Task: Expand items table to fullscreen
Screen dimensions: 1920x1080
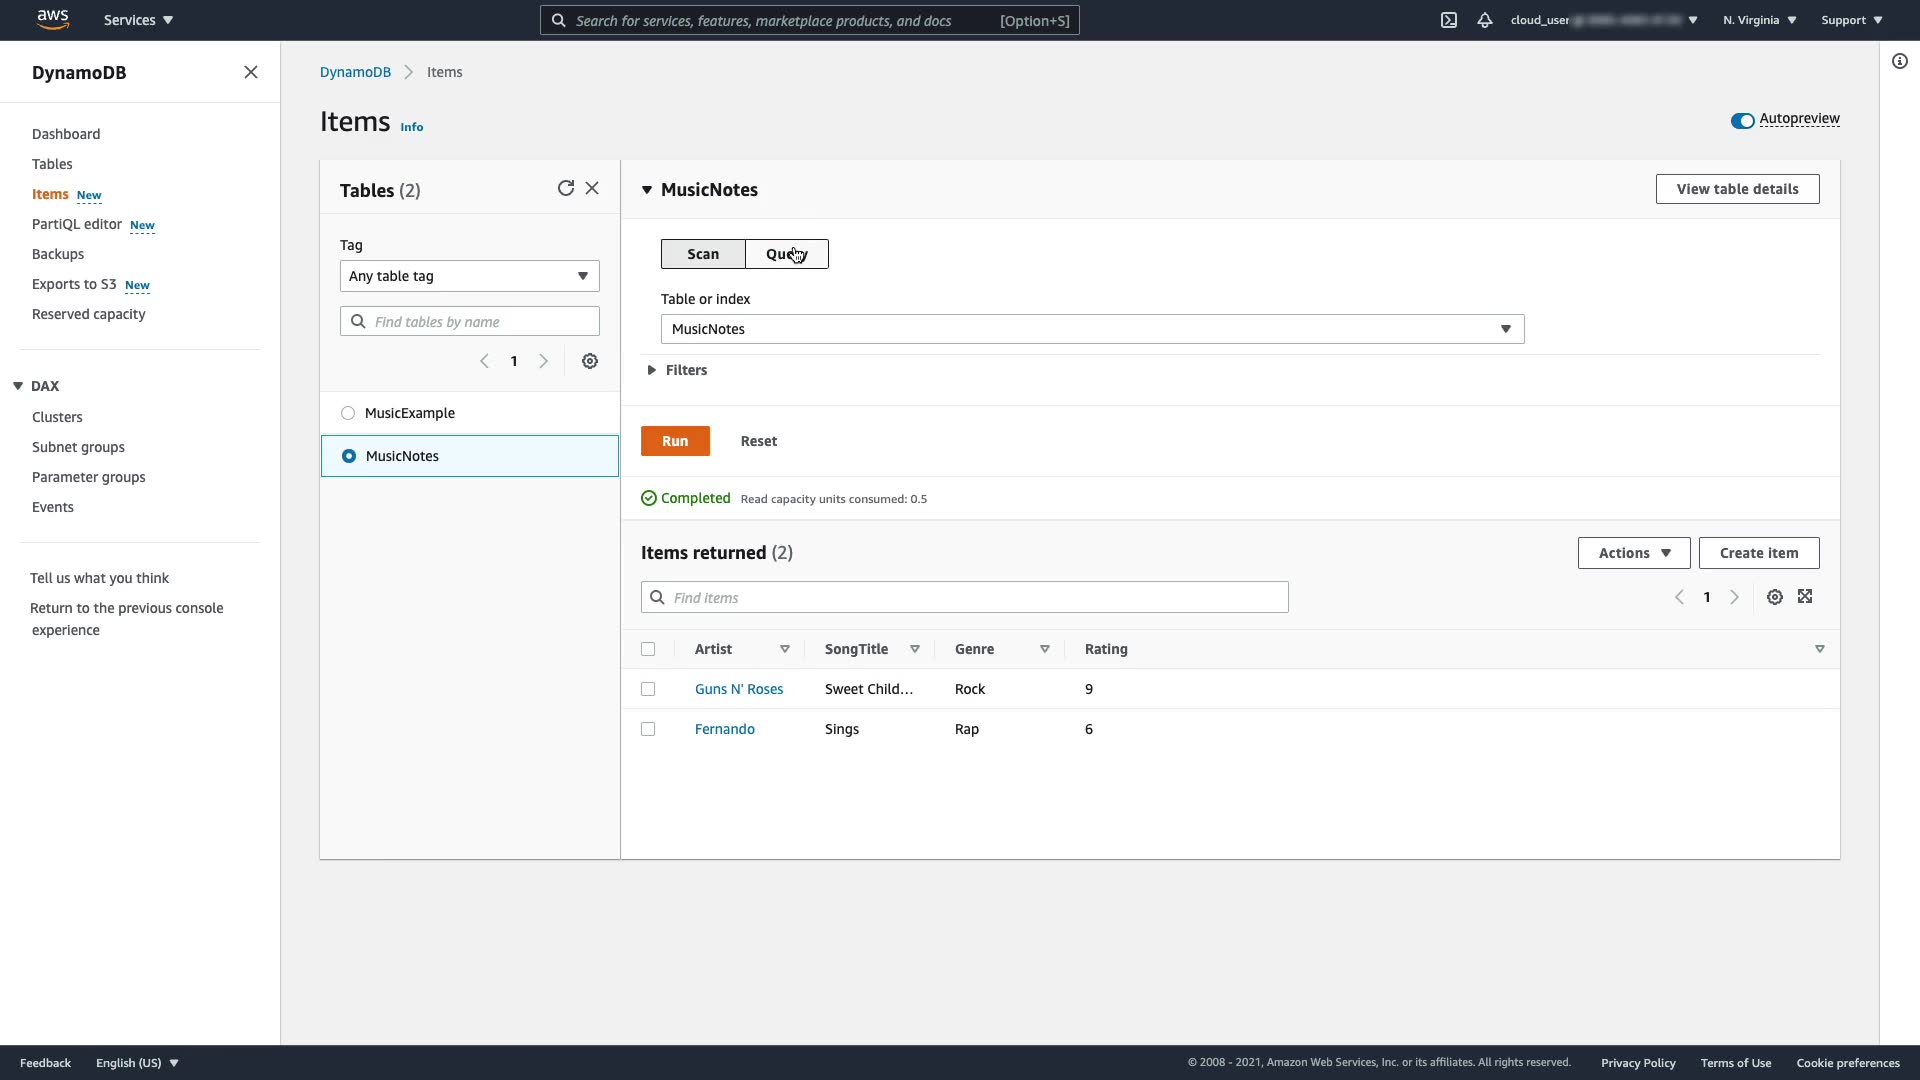Action: point(1805,597)
